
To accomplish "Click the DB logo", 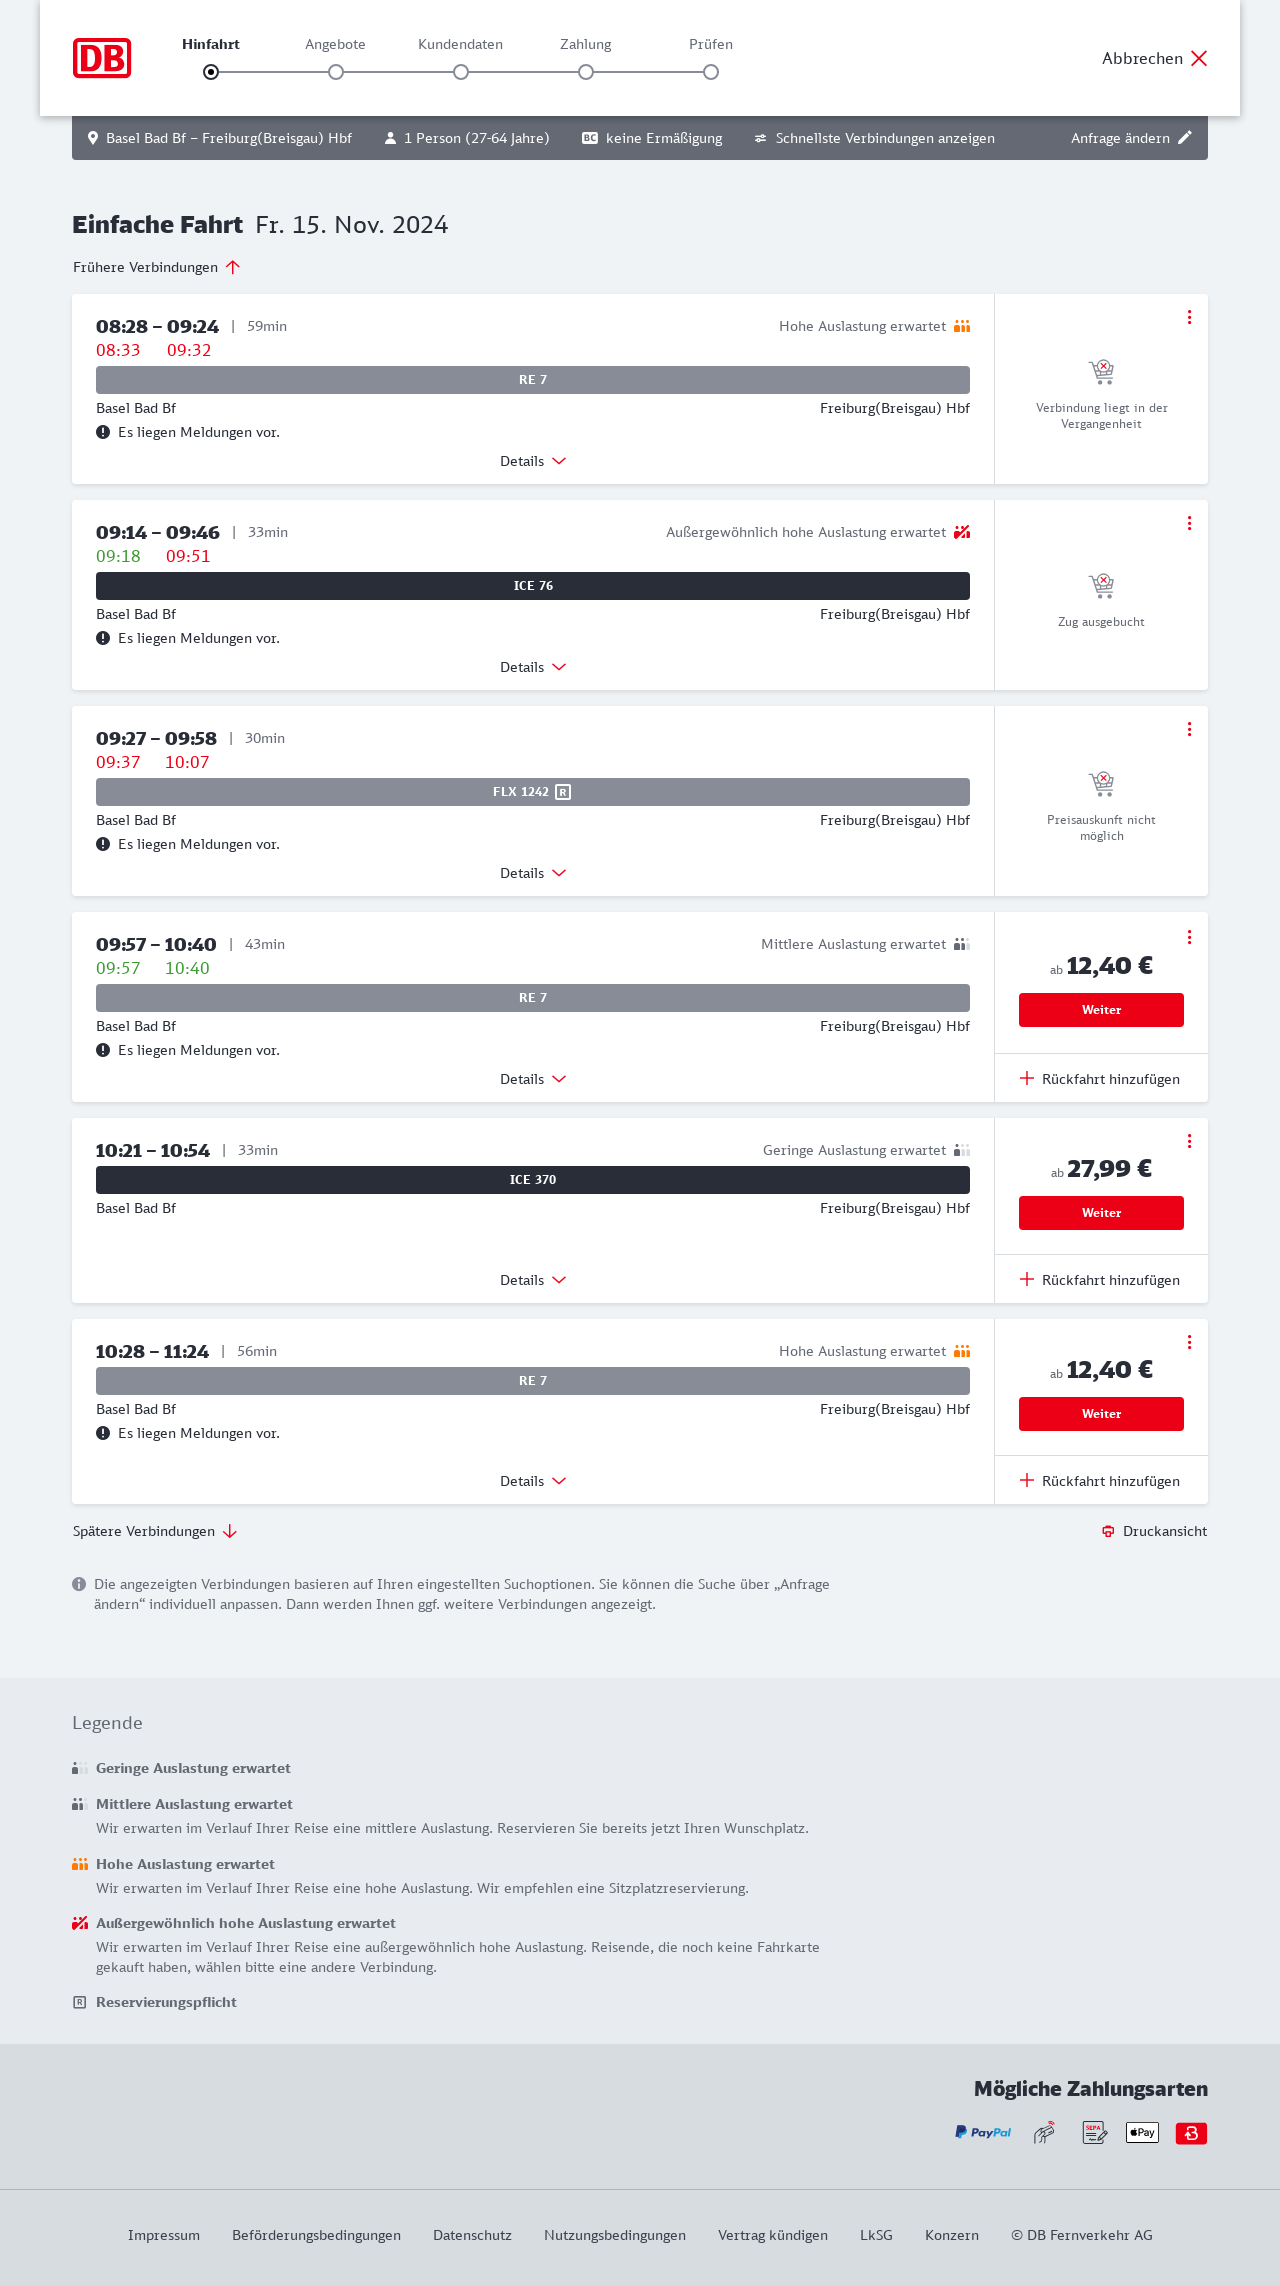I will 102,58.
